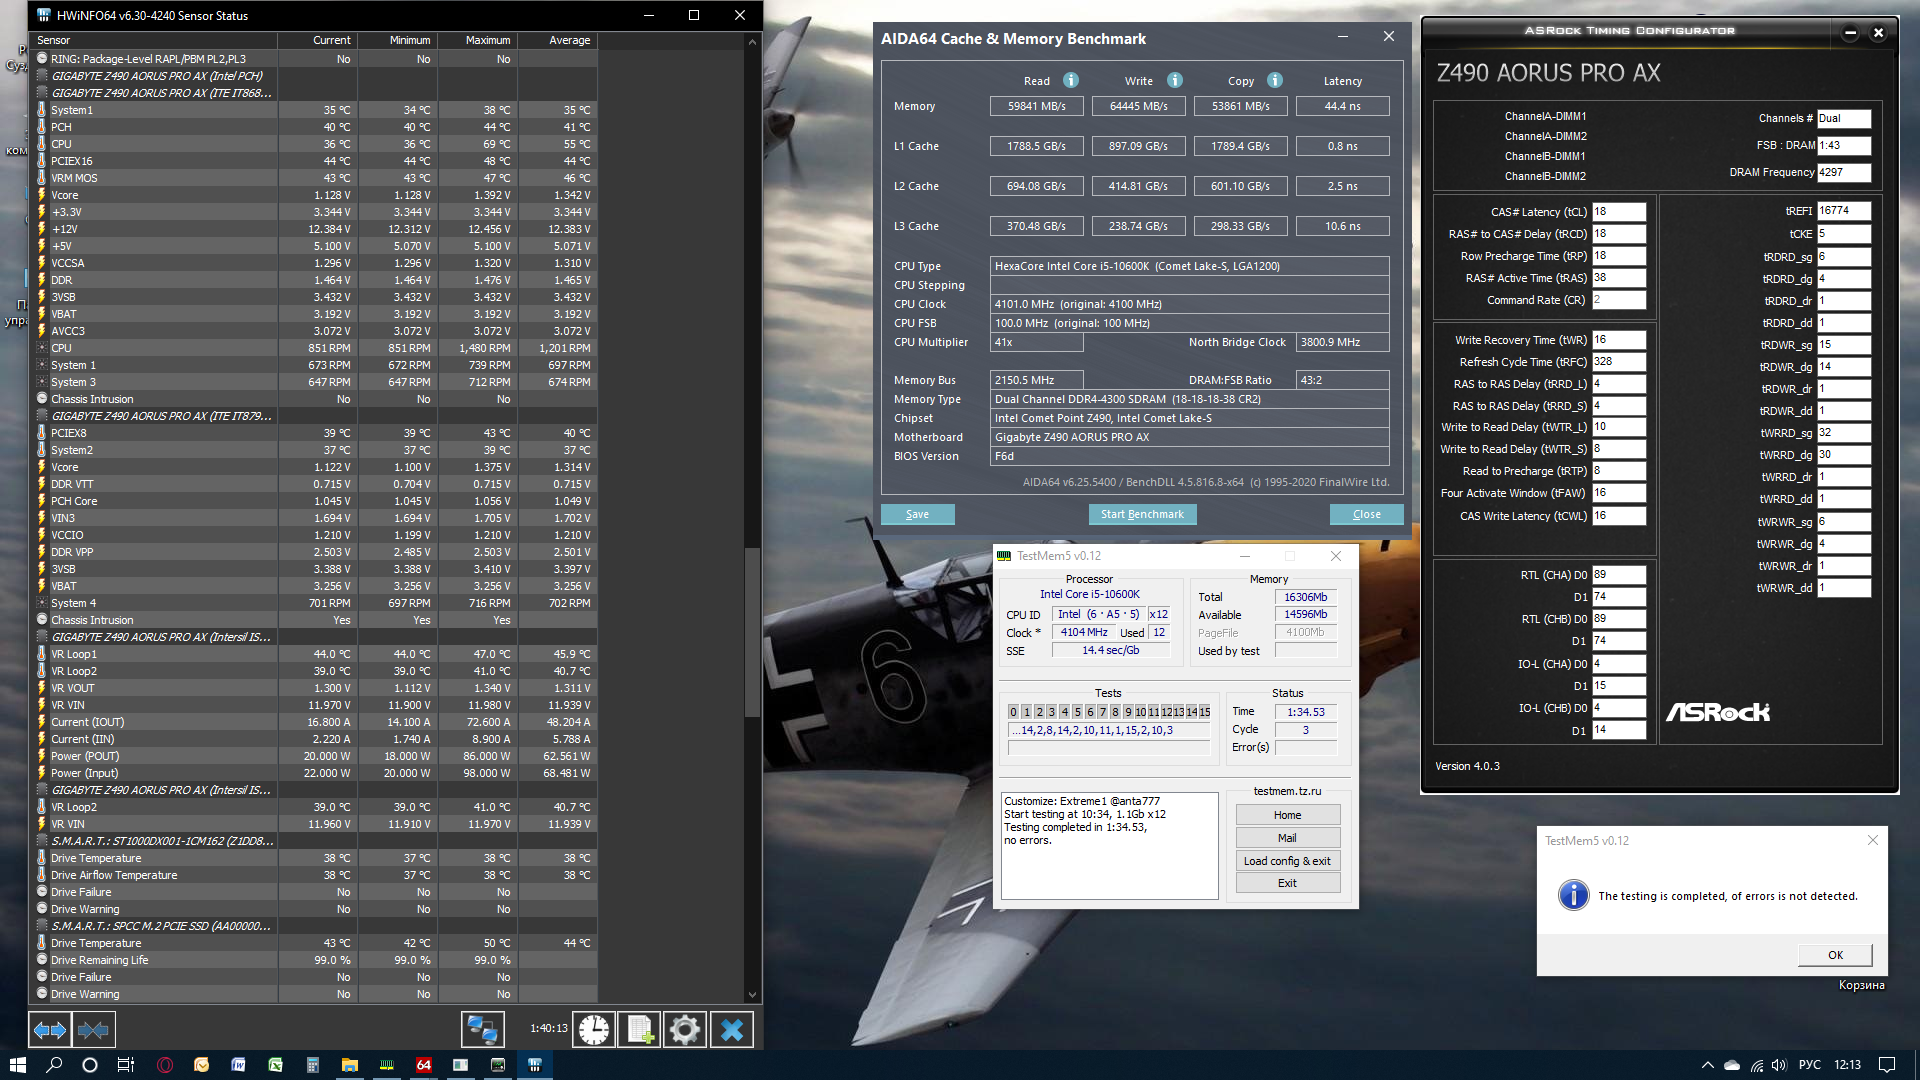Toggle test box 0 in TestMem5
This screenshot has width=1920, height=1080.
[x=1013, y=712]
